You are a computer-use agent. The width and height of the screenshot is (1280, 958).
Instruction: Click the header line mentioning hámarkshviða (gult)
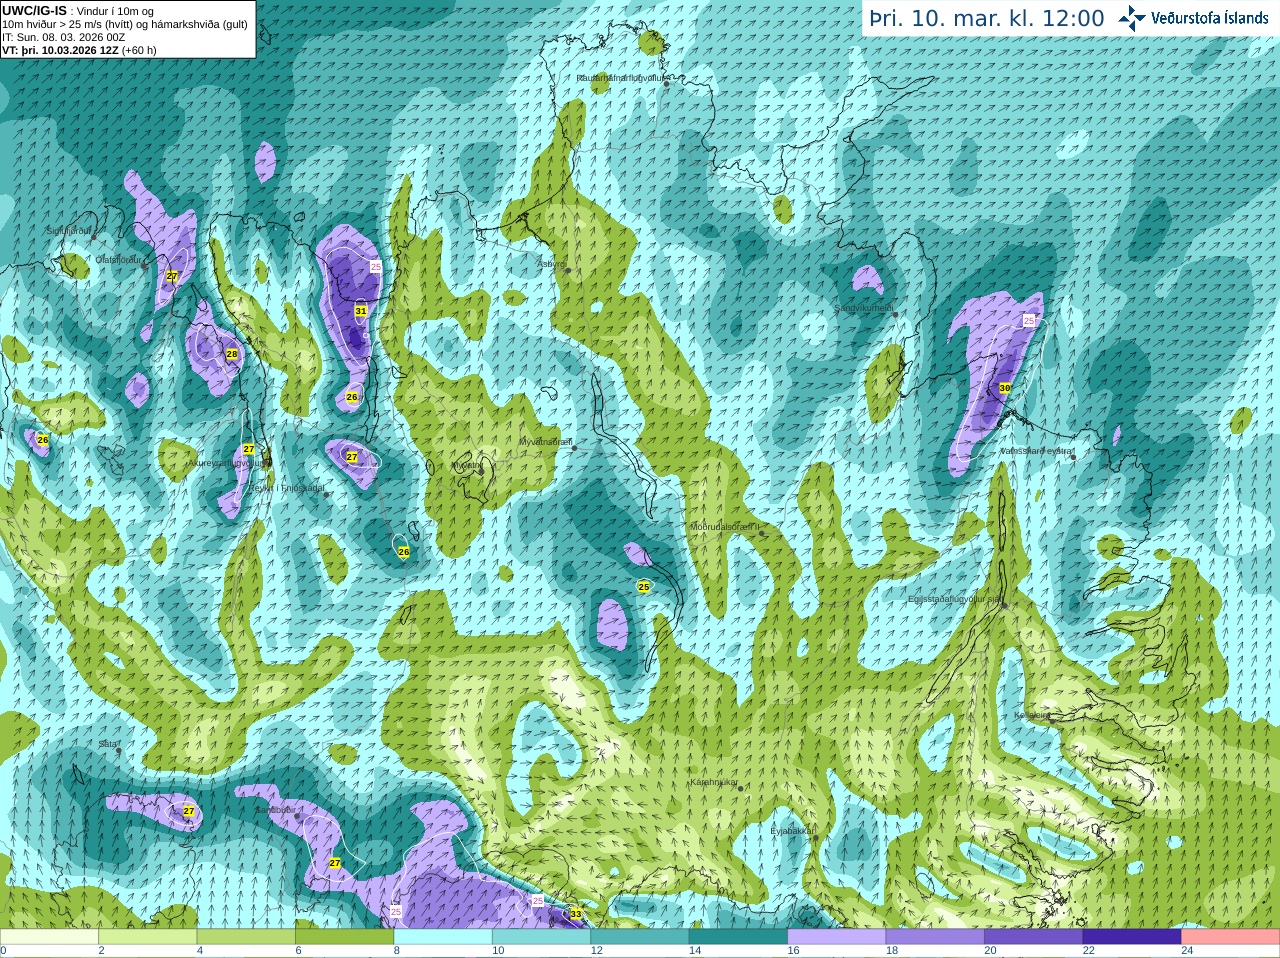[125, 24]
